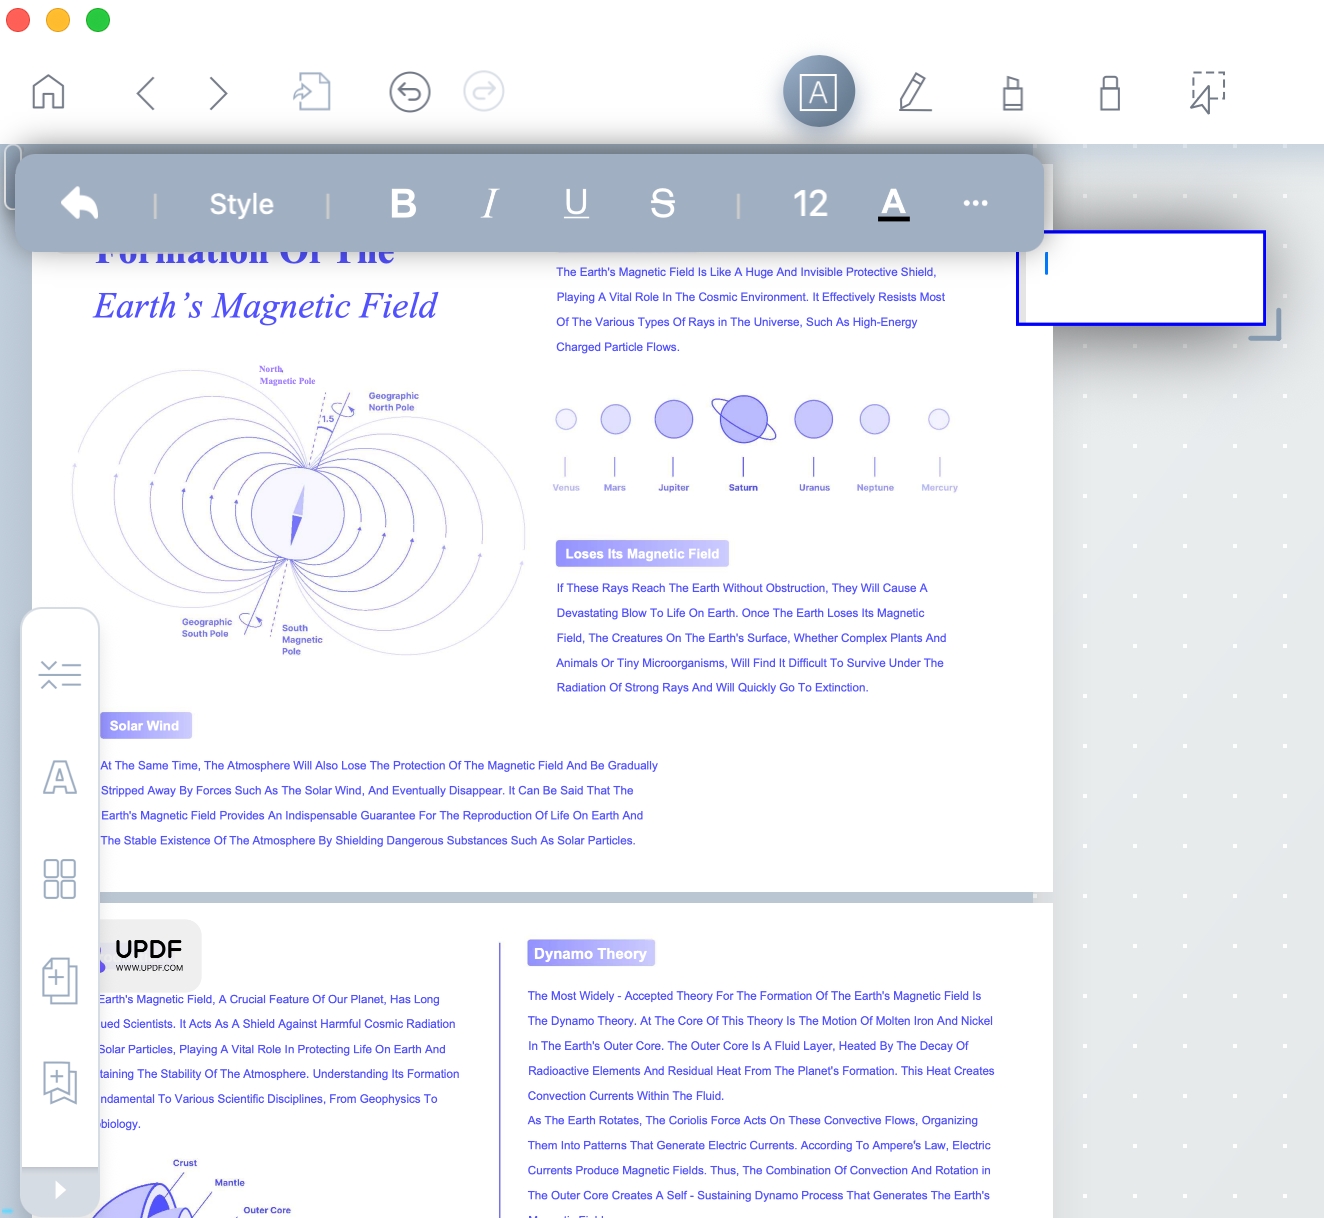The image size is (1324, 1218).
Task: Click inside the new text box
Action: [1141, 278]
